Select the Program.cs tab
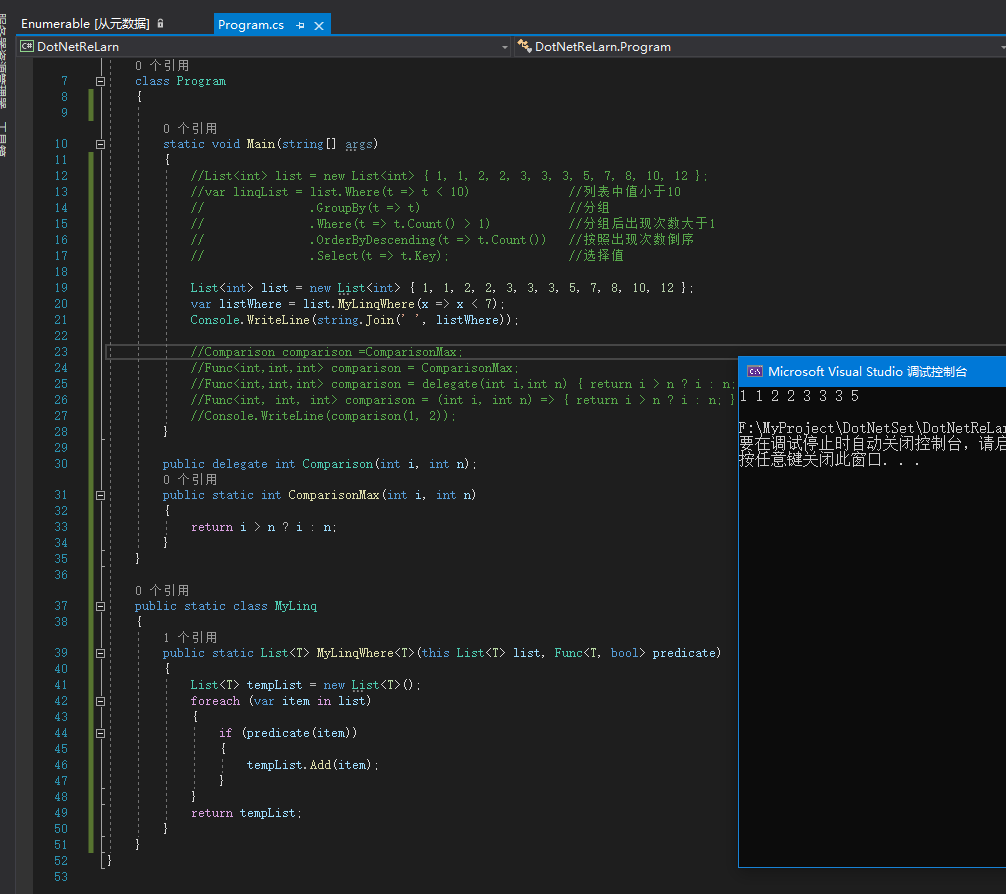This screenshot has height=894, width=1006. pos(251,25)
